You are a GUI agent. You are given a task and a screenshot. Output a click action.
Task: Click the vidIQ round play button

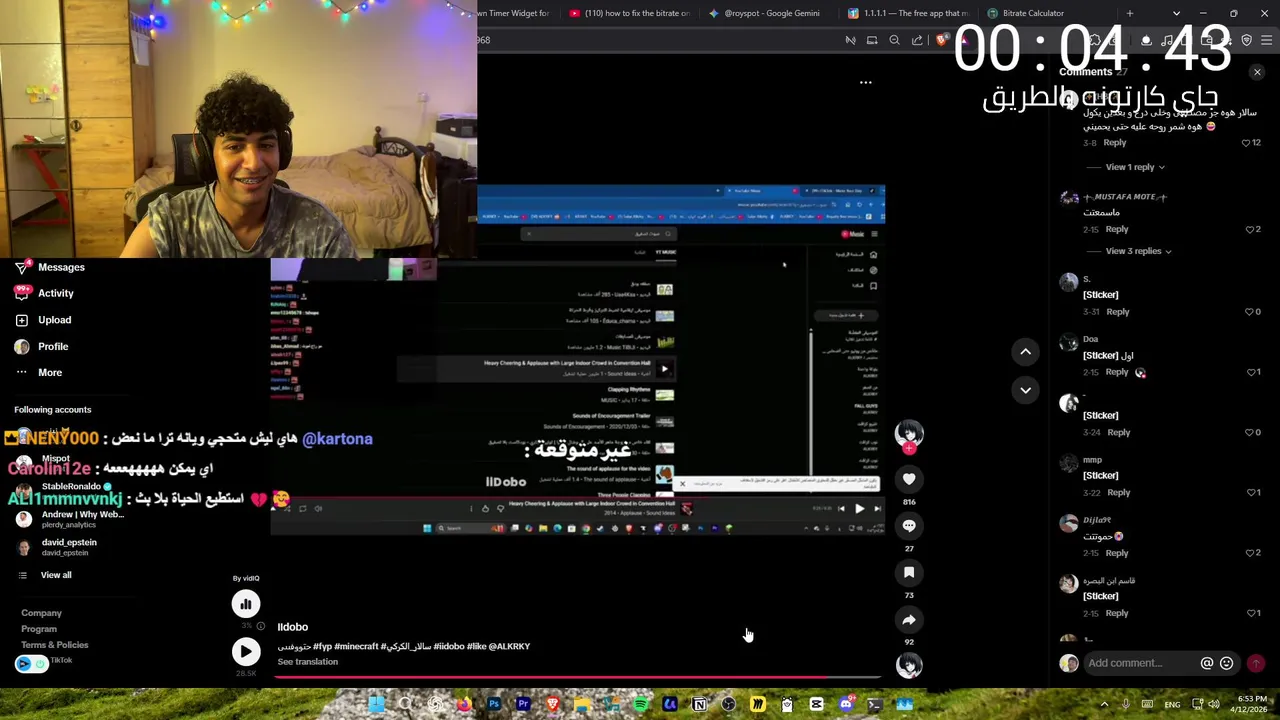pyautogui.click(x=245, y=652)
